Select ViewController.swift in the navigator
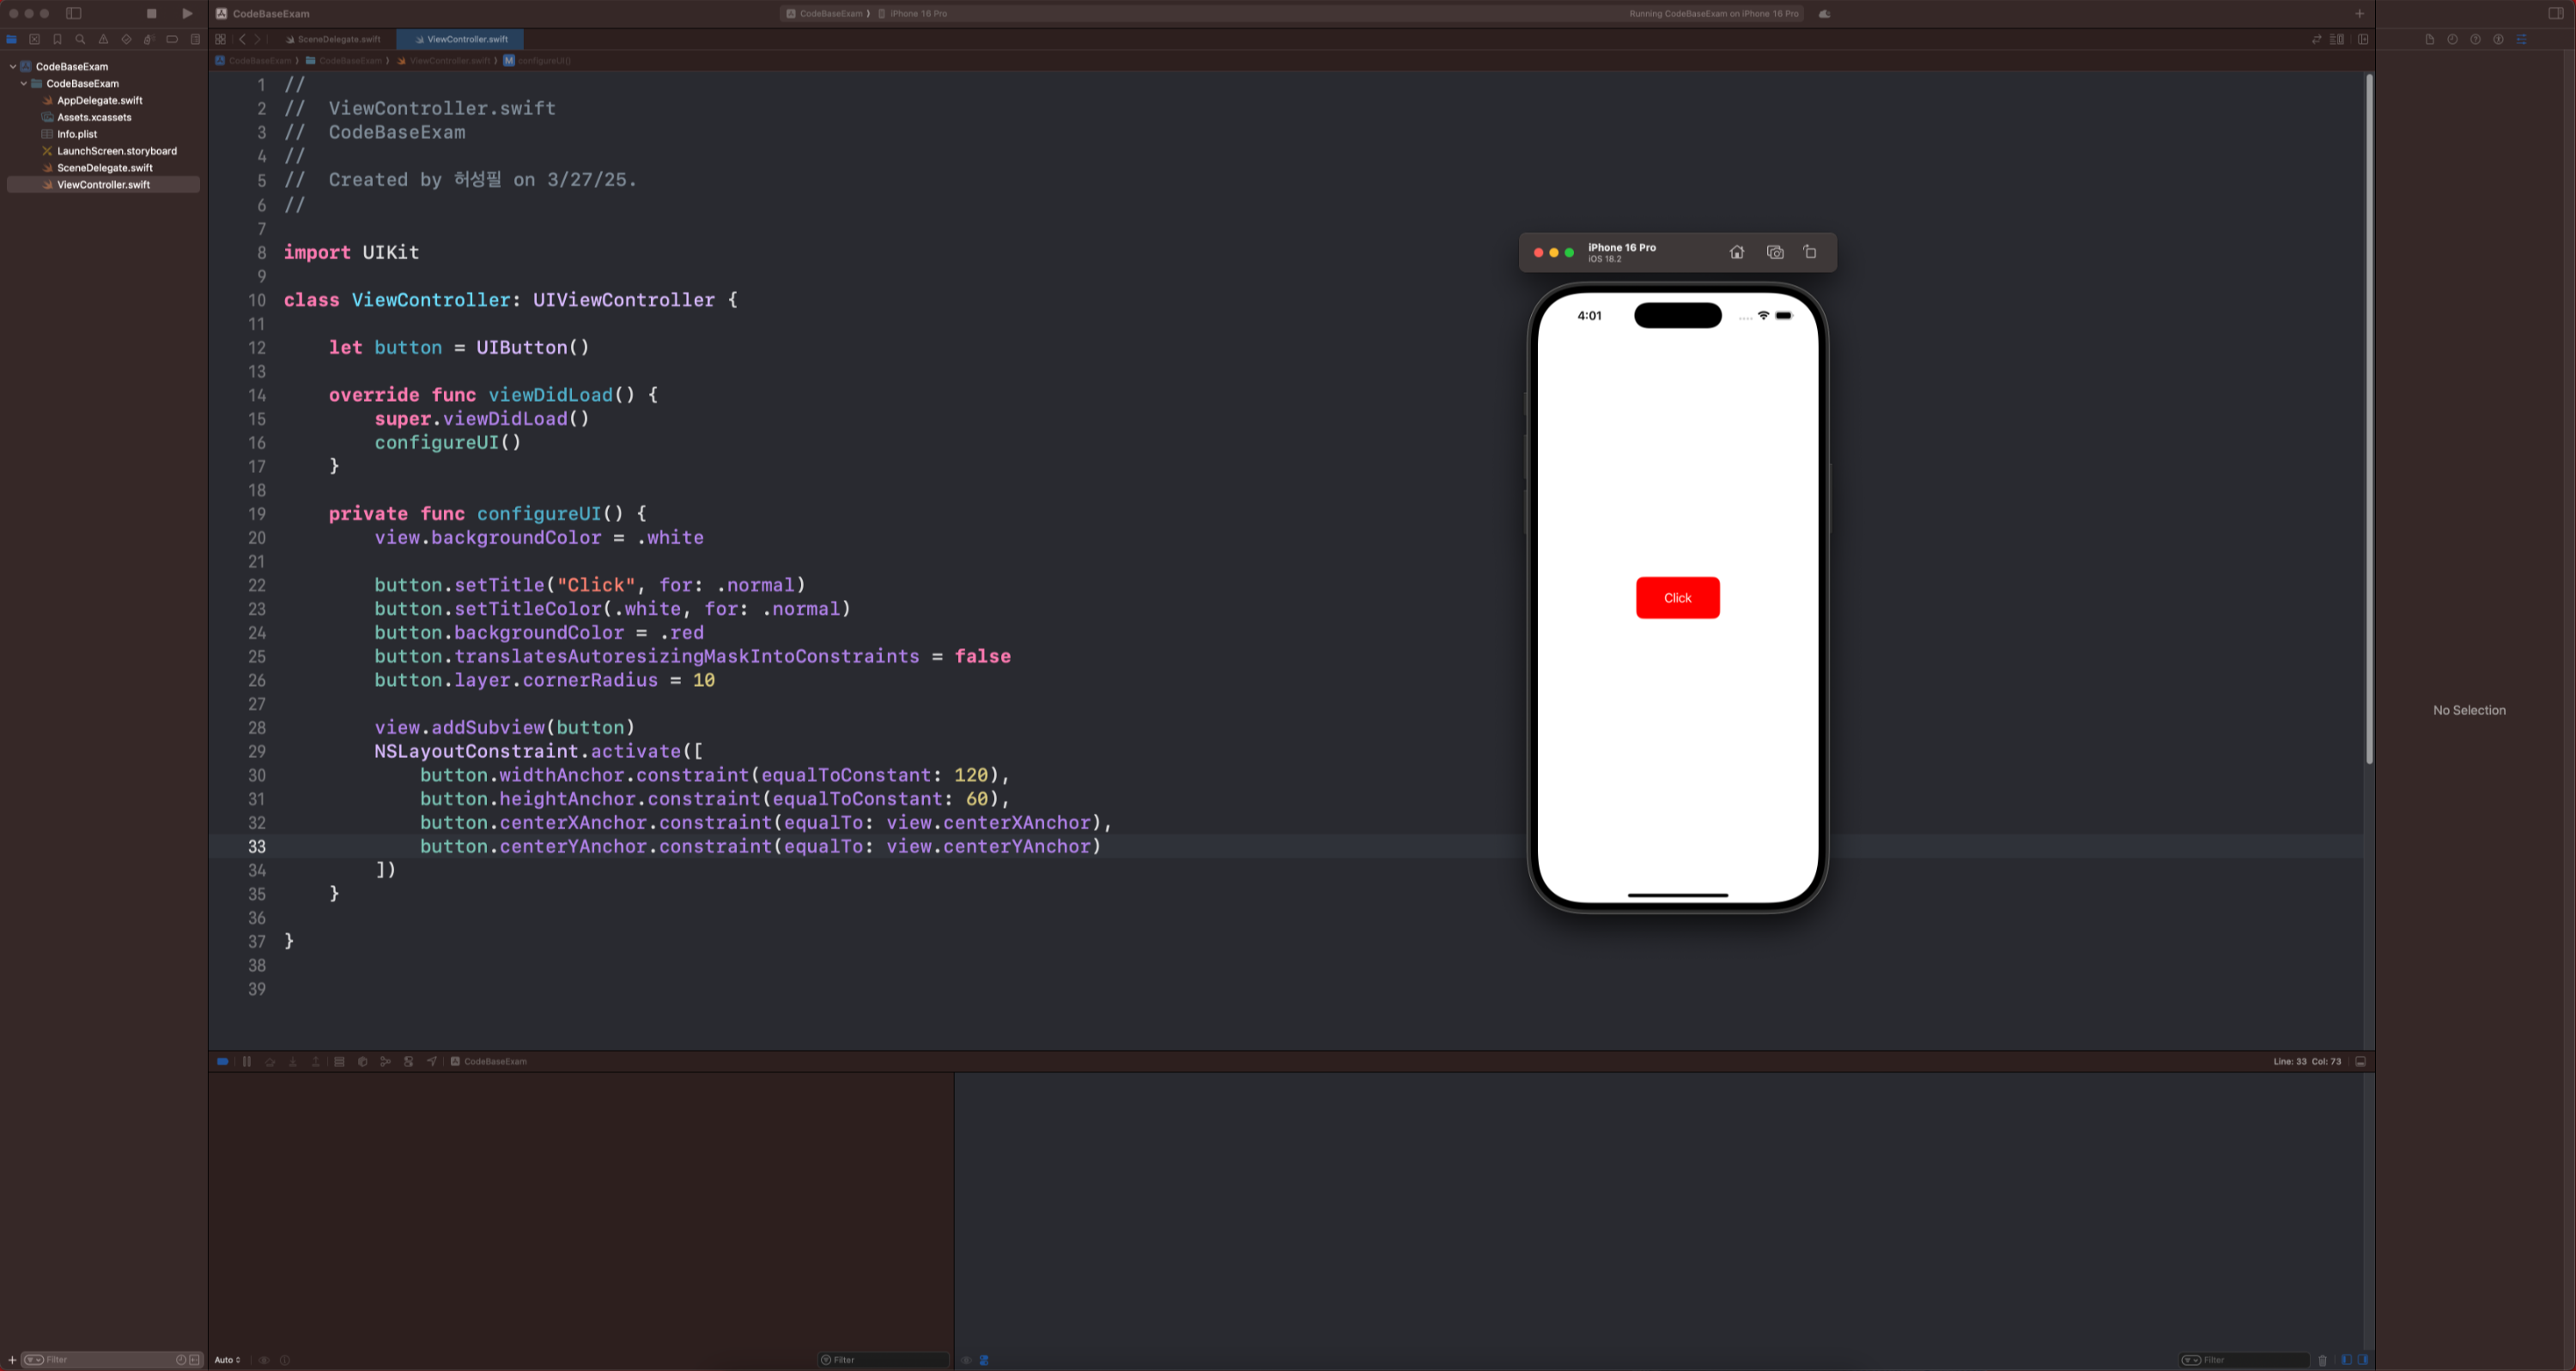Screen dimensions: 2576x1371 click(x=103, y=185)
